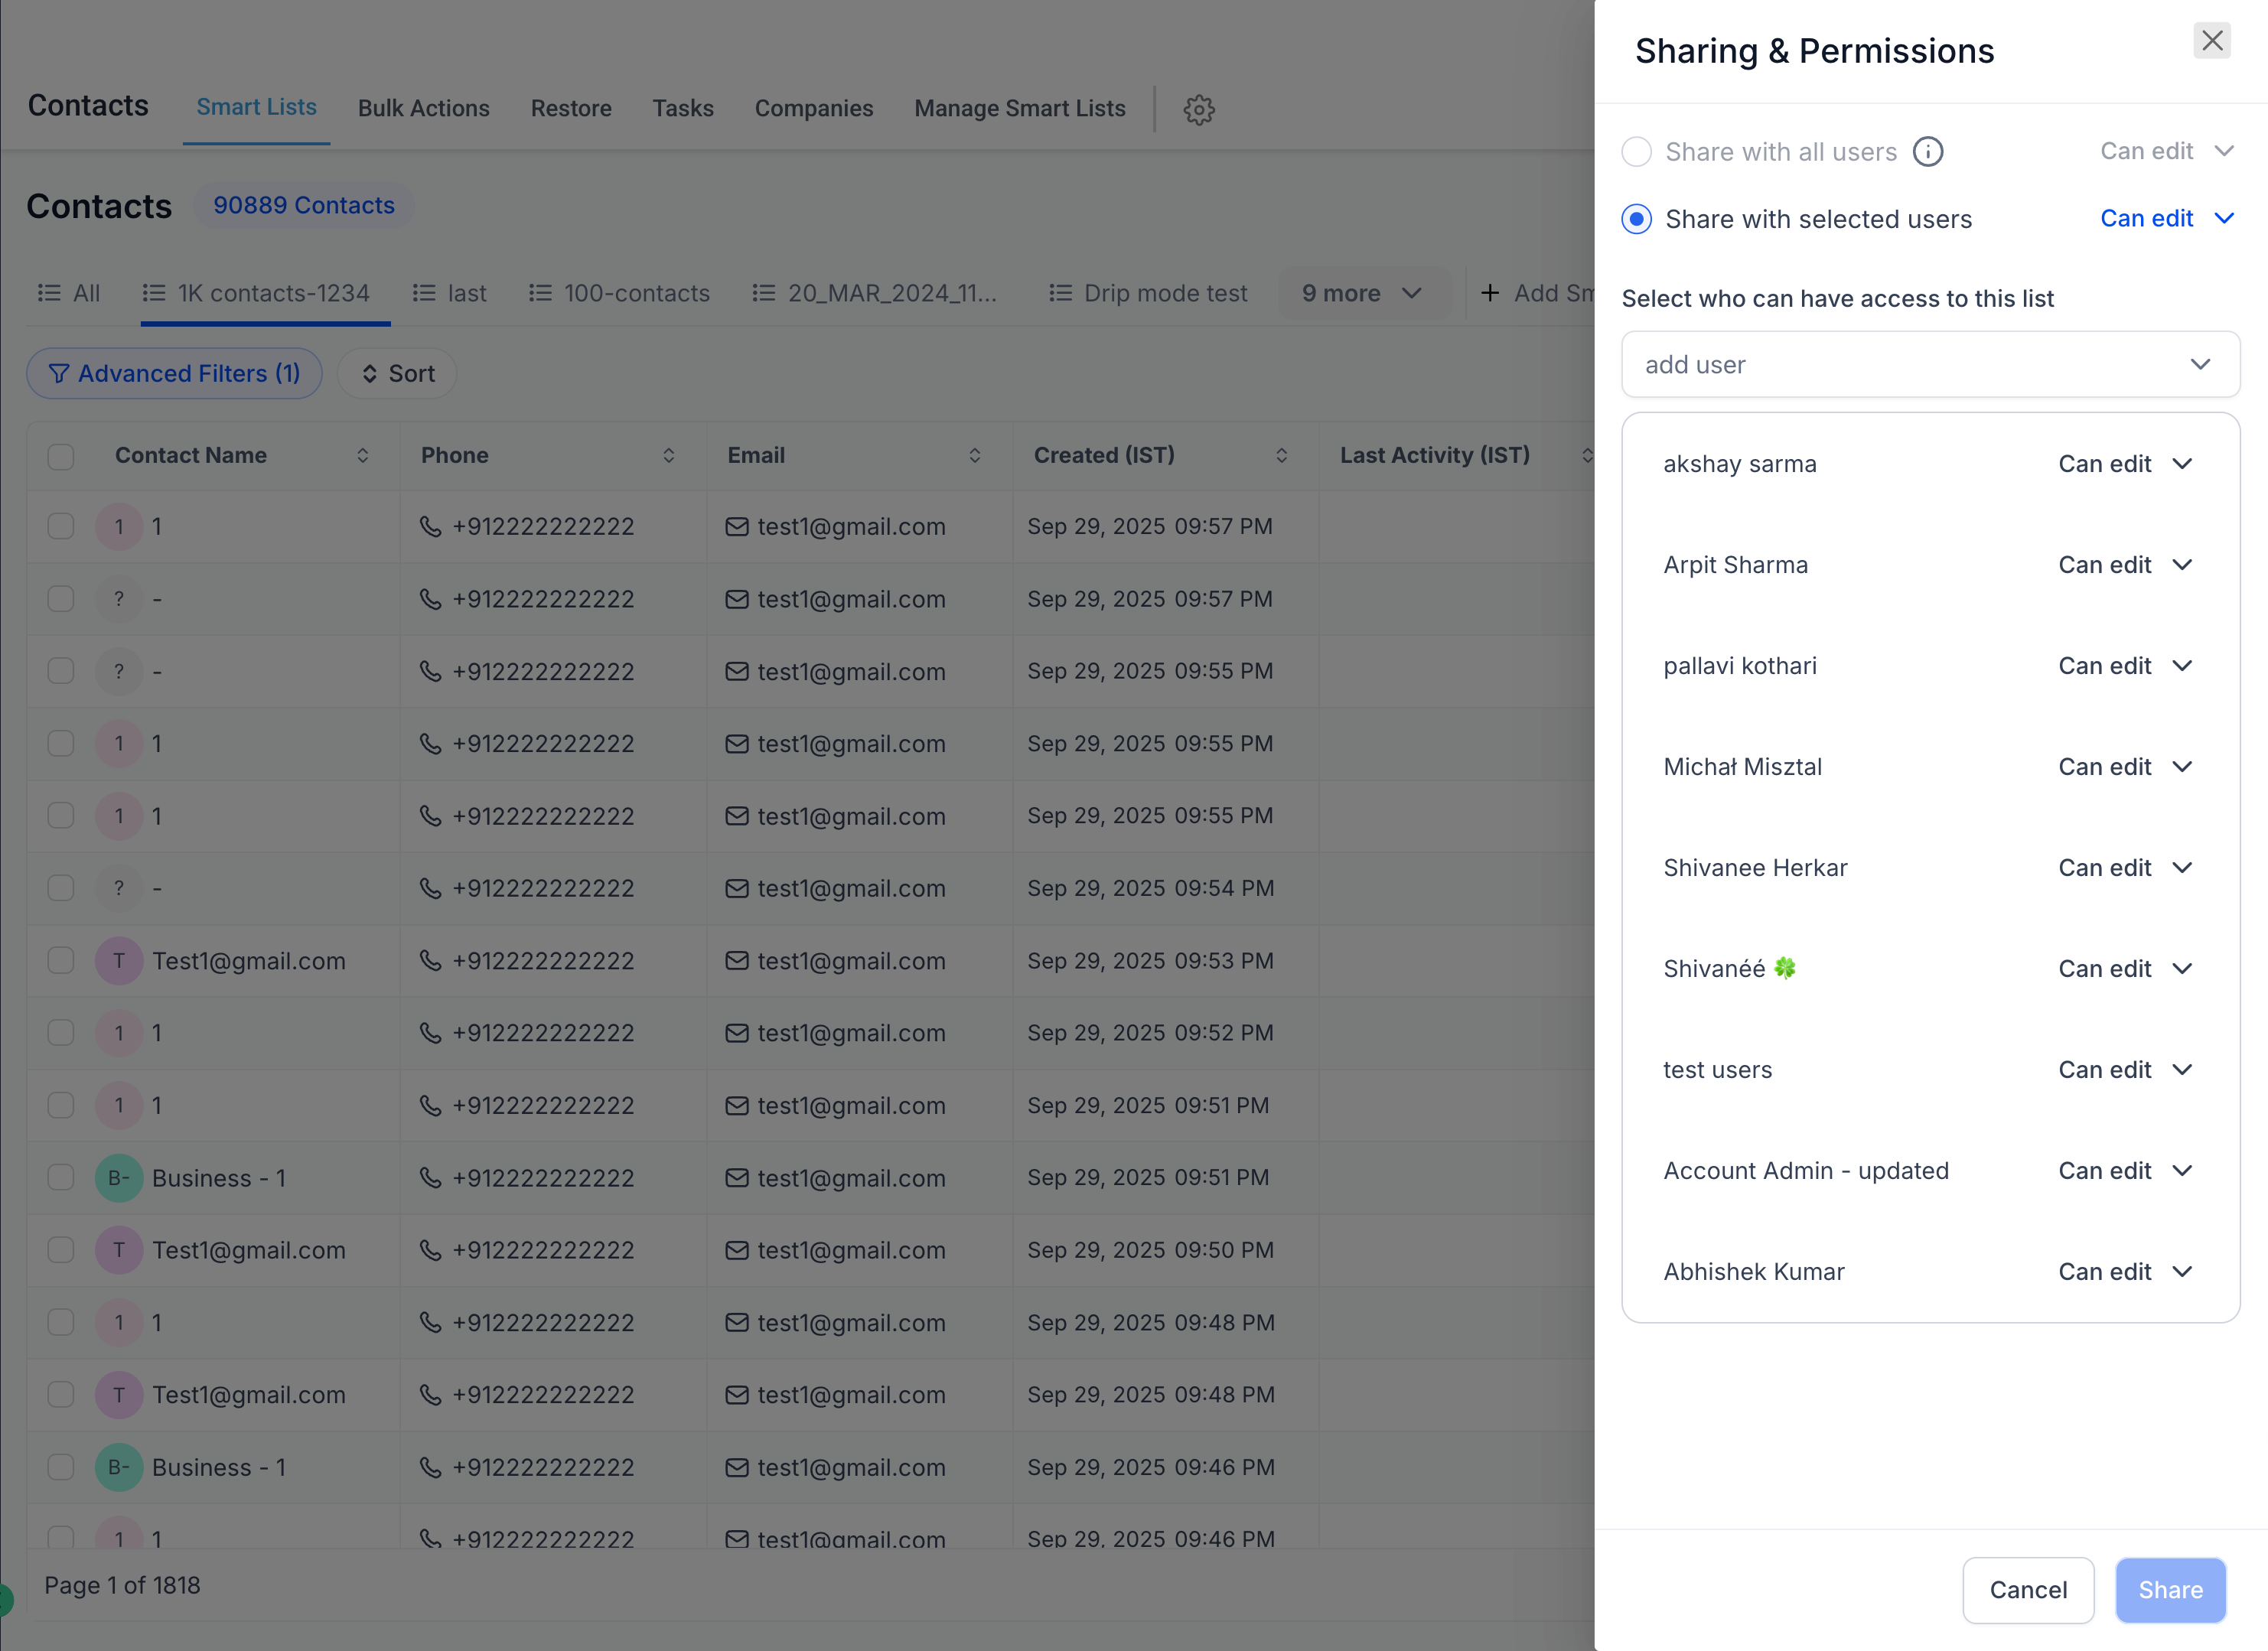Click the funnel icon on Advanced Filters
Screen dimensions: 2268x1651
(60, 373)
